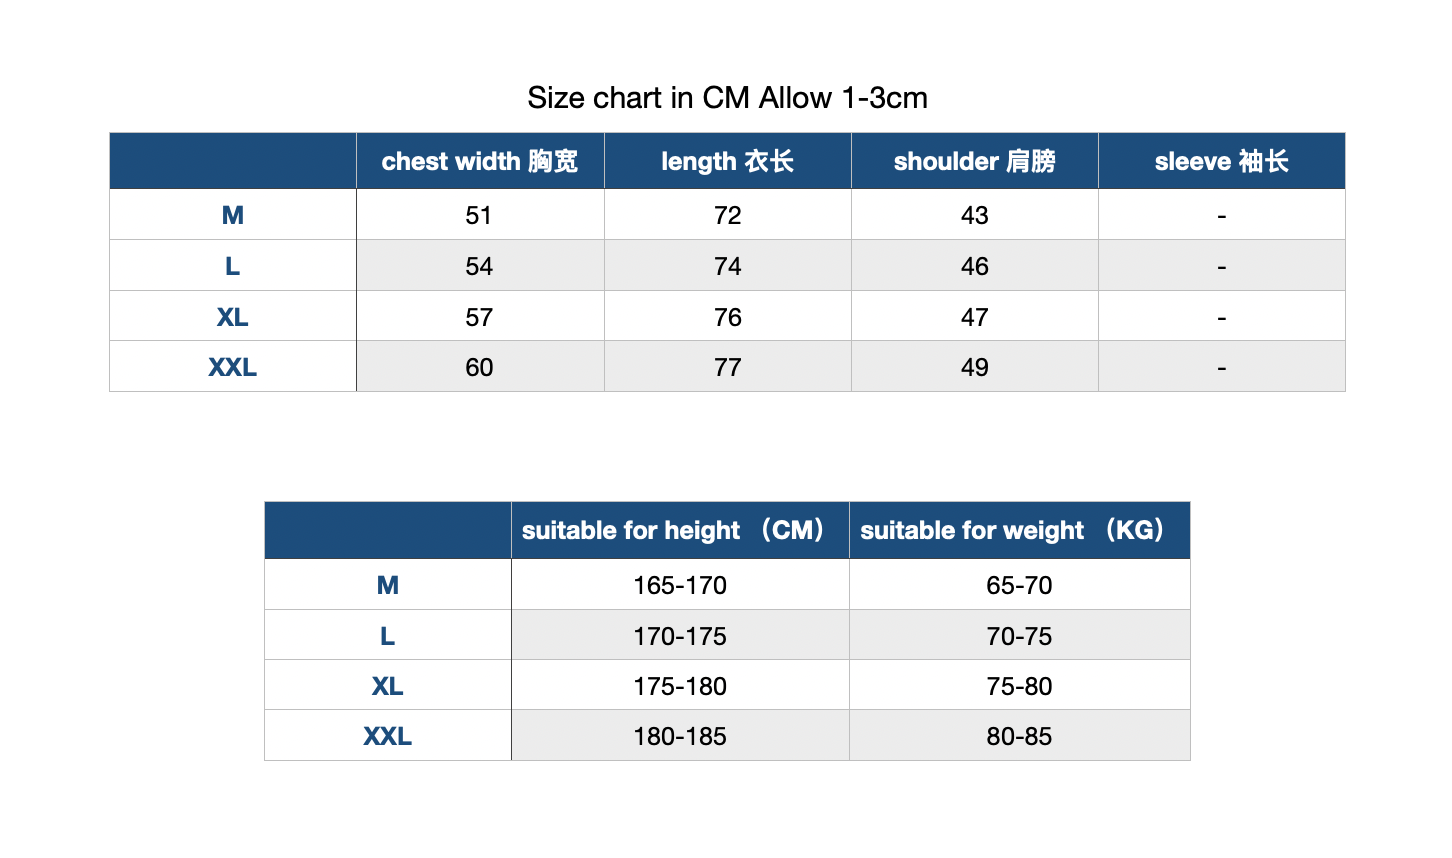Select the length column header

tap(727, 161)
